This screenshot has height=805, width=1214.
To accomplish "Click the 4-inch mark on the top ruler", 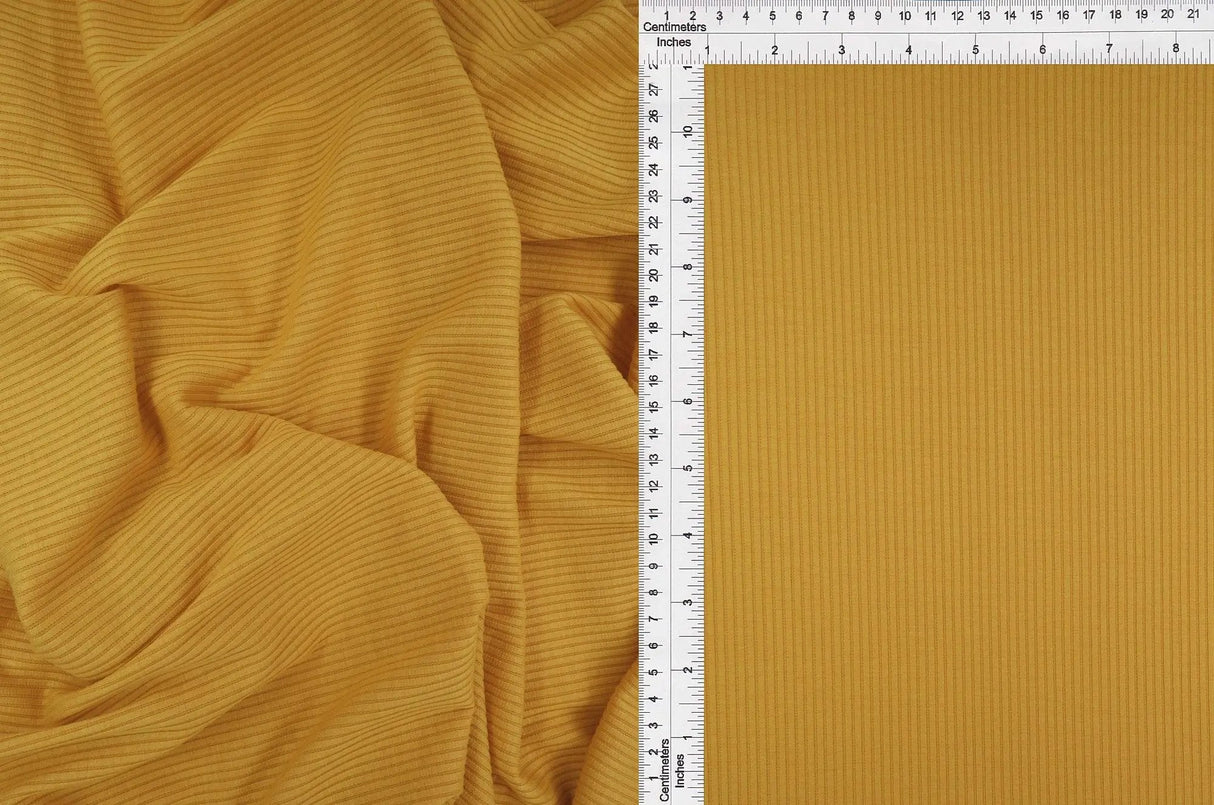I will (x=908, y=47).
